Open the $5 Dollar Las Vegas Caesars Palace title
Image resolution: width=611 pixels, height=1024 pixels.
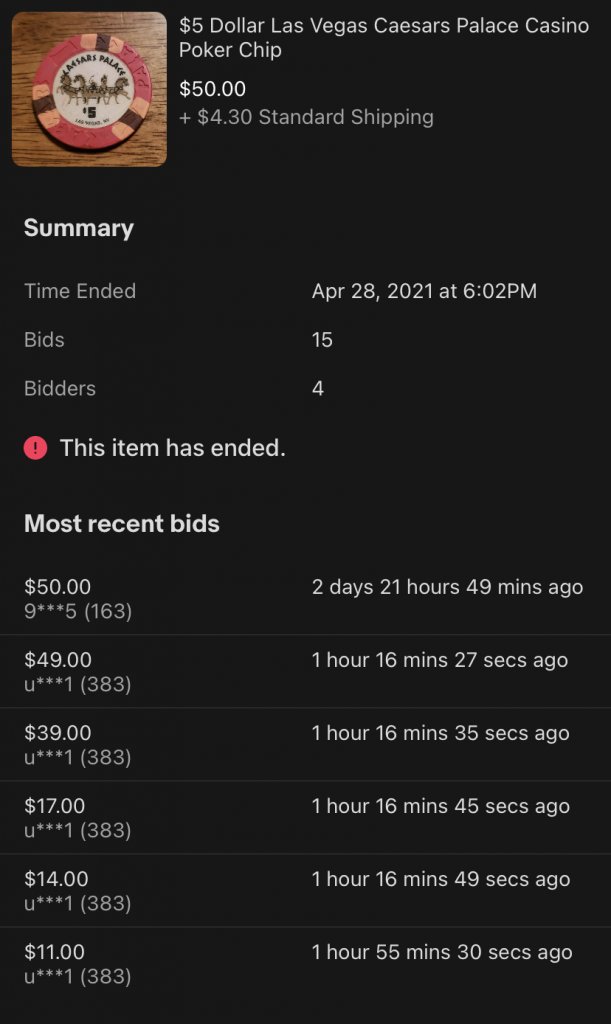383,38
